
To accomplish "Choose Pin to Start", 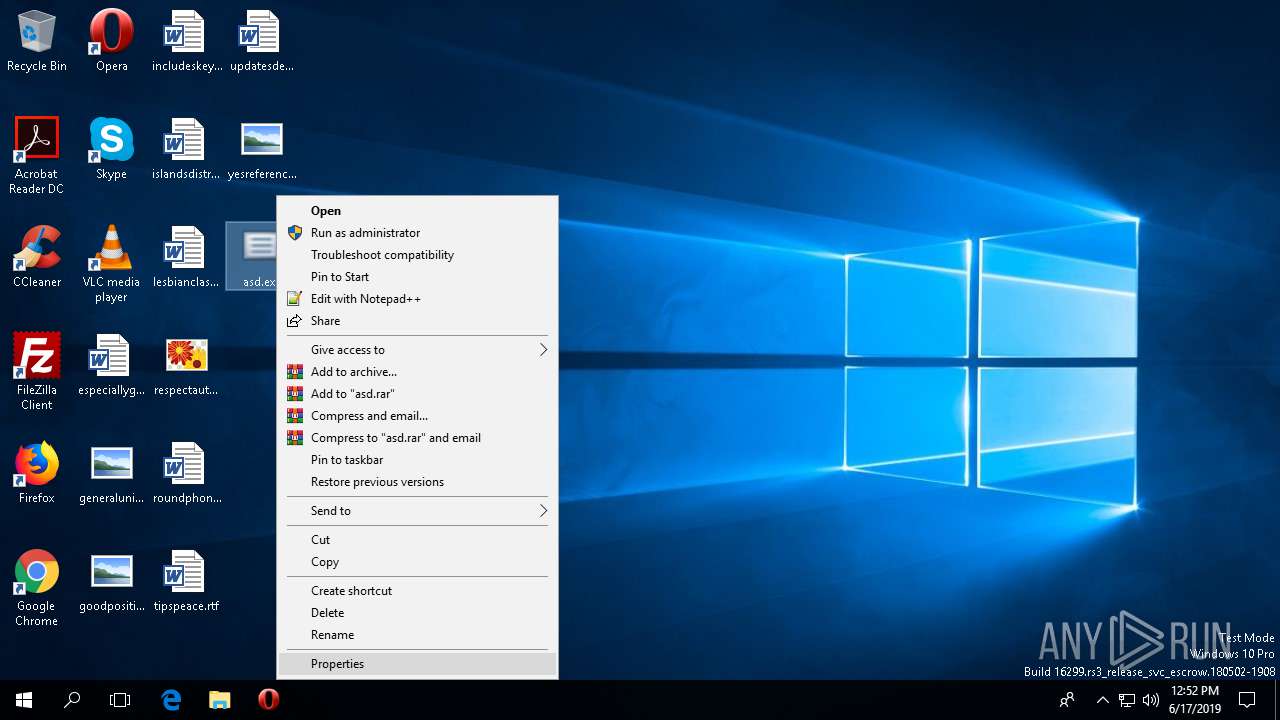I will [x=417, y=277].
